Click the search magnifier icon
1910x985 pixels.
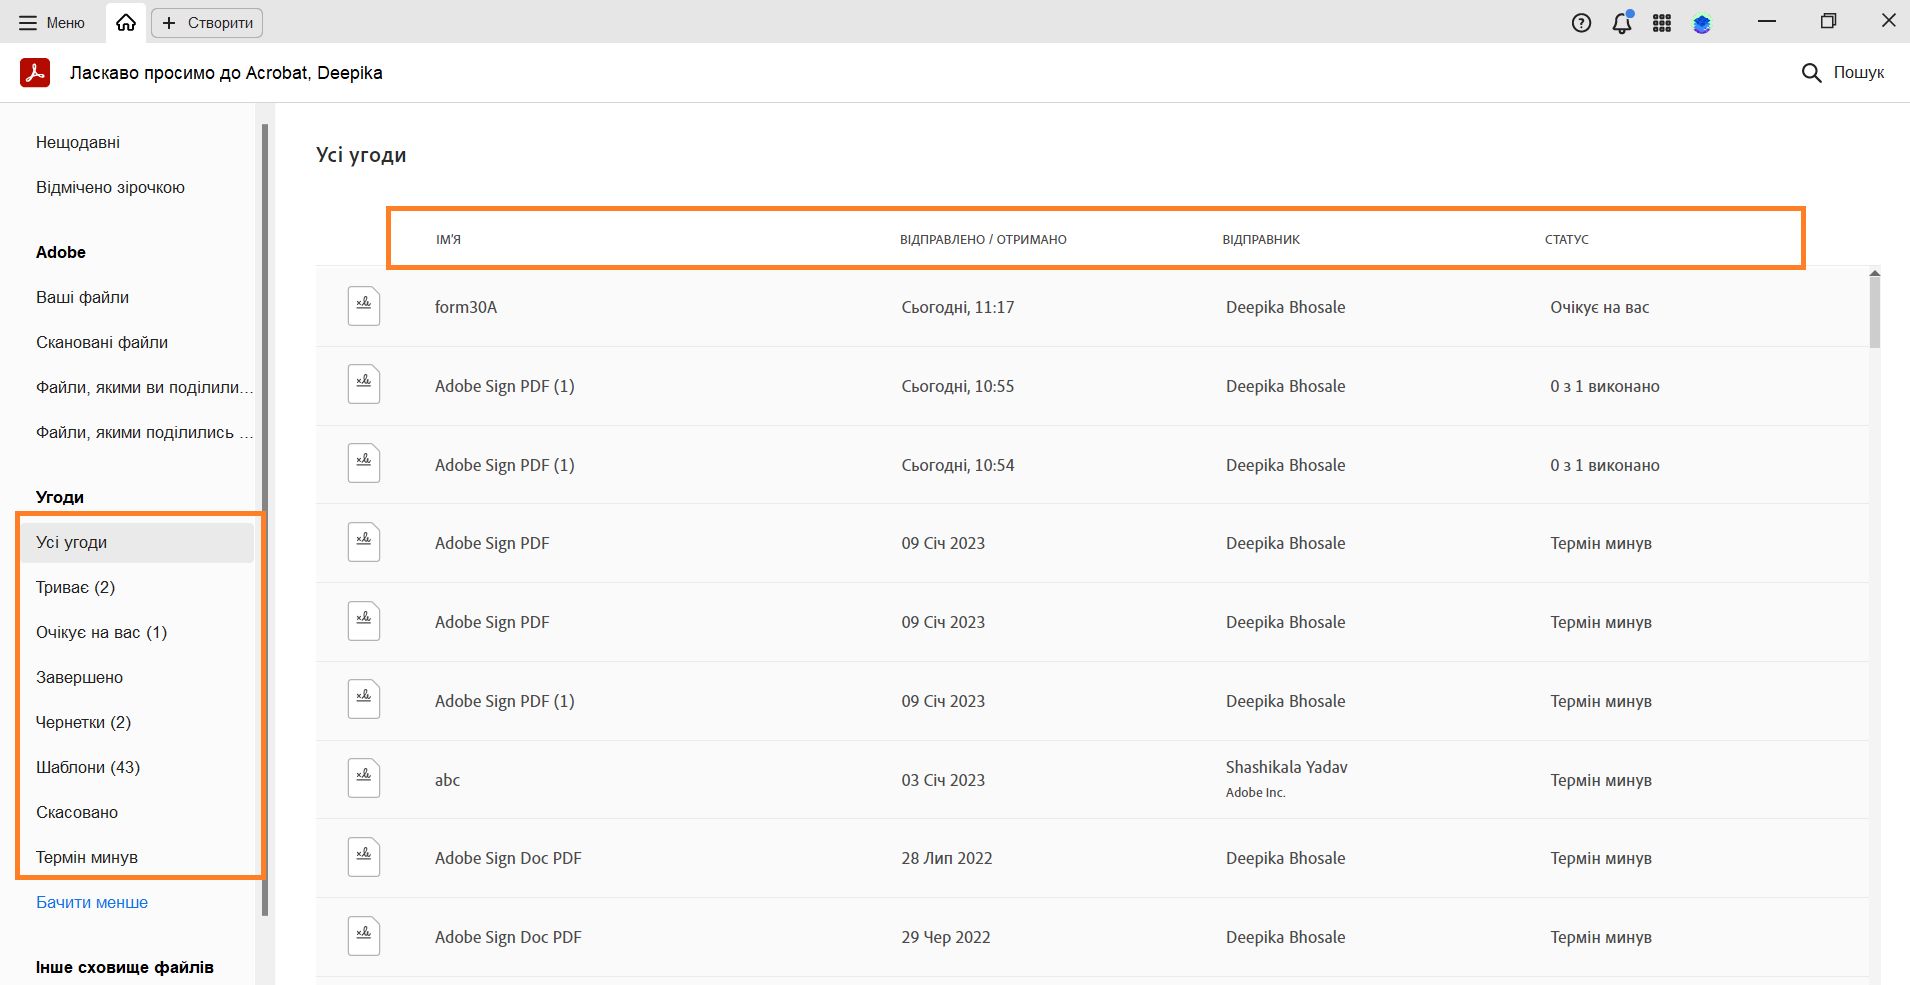tap(1811, 73)
